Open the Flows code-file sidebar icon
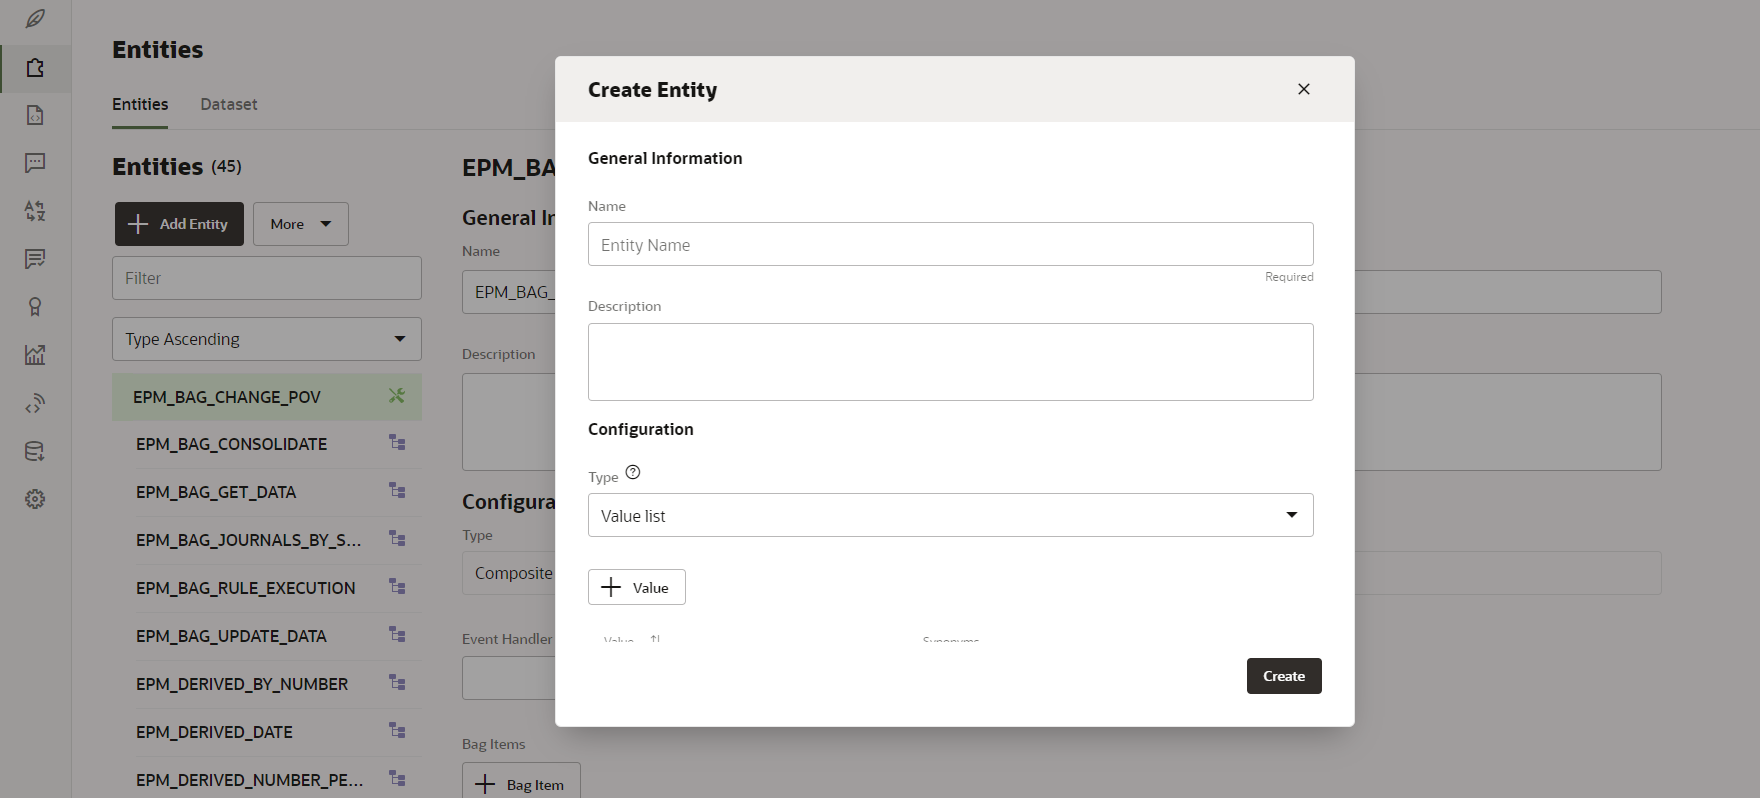Screen dimensions: 1760x798 tap(35, 115)
